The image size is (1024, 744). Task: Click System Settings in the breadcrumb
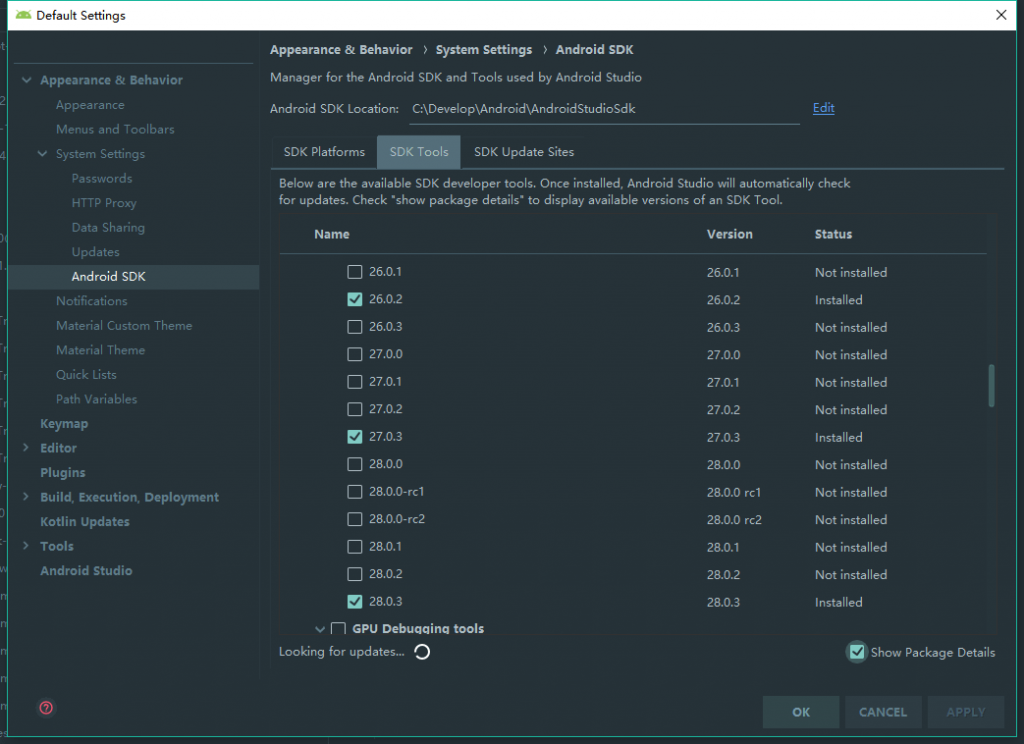tap(484, 50)
